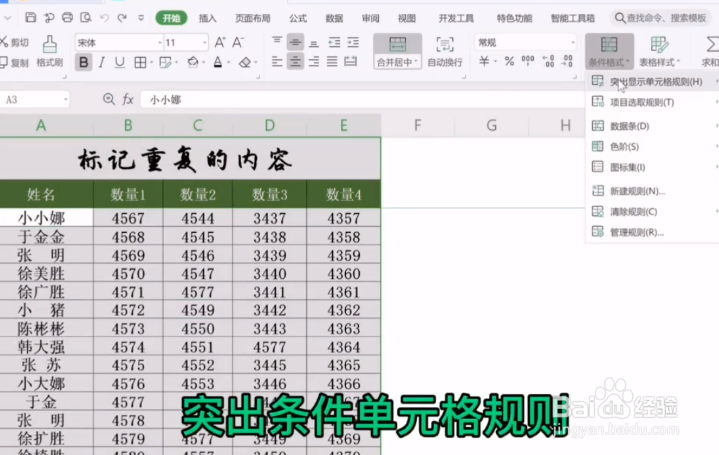This screenshot has width=719, height=455.
Task: Click the Increase Indent icon
Action: pyautogui.click(x=353, y=43)
